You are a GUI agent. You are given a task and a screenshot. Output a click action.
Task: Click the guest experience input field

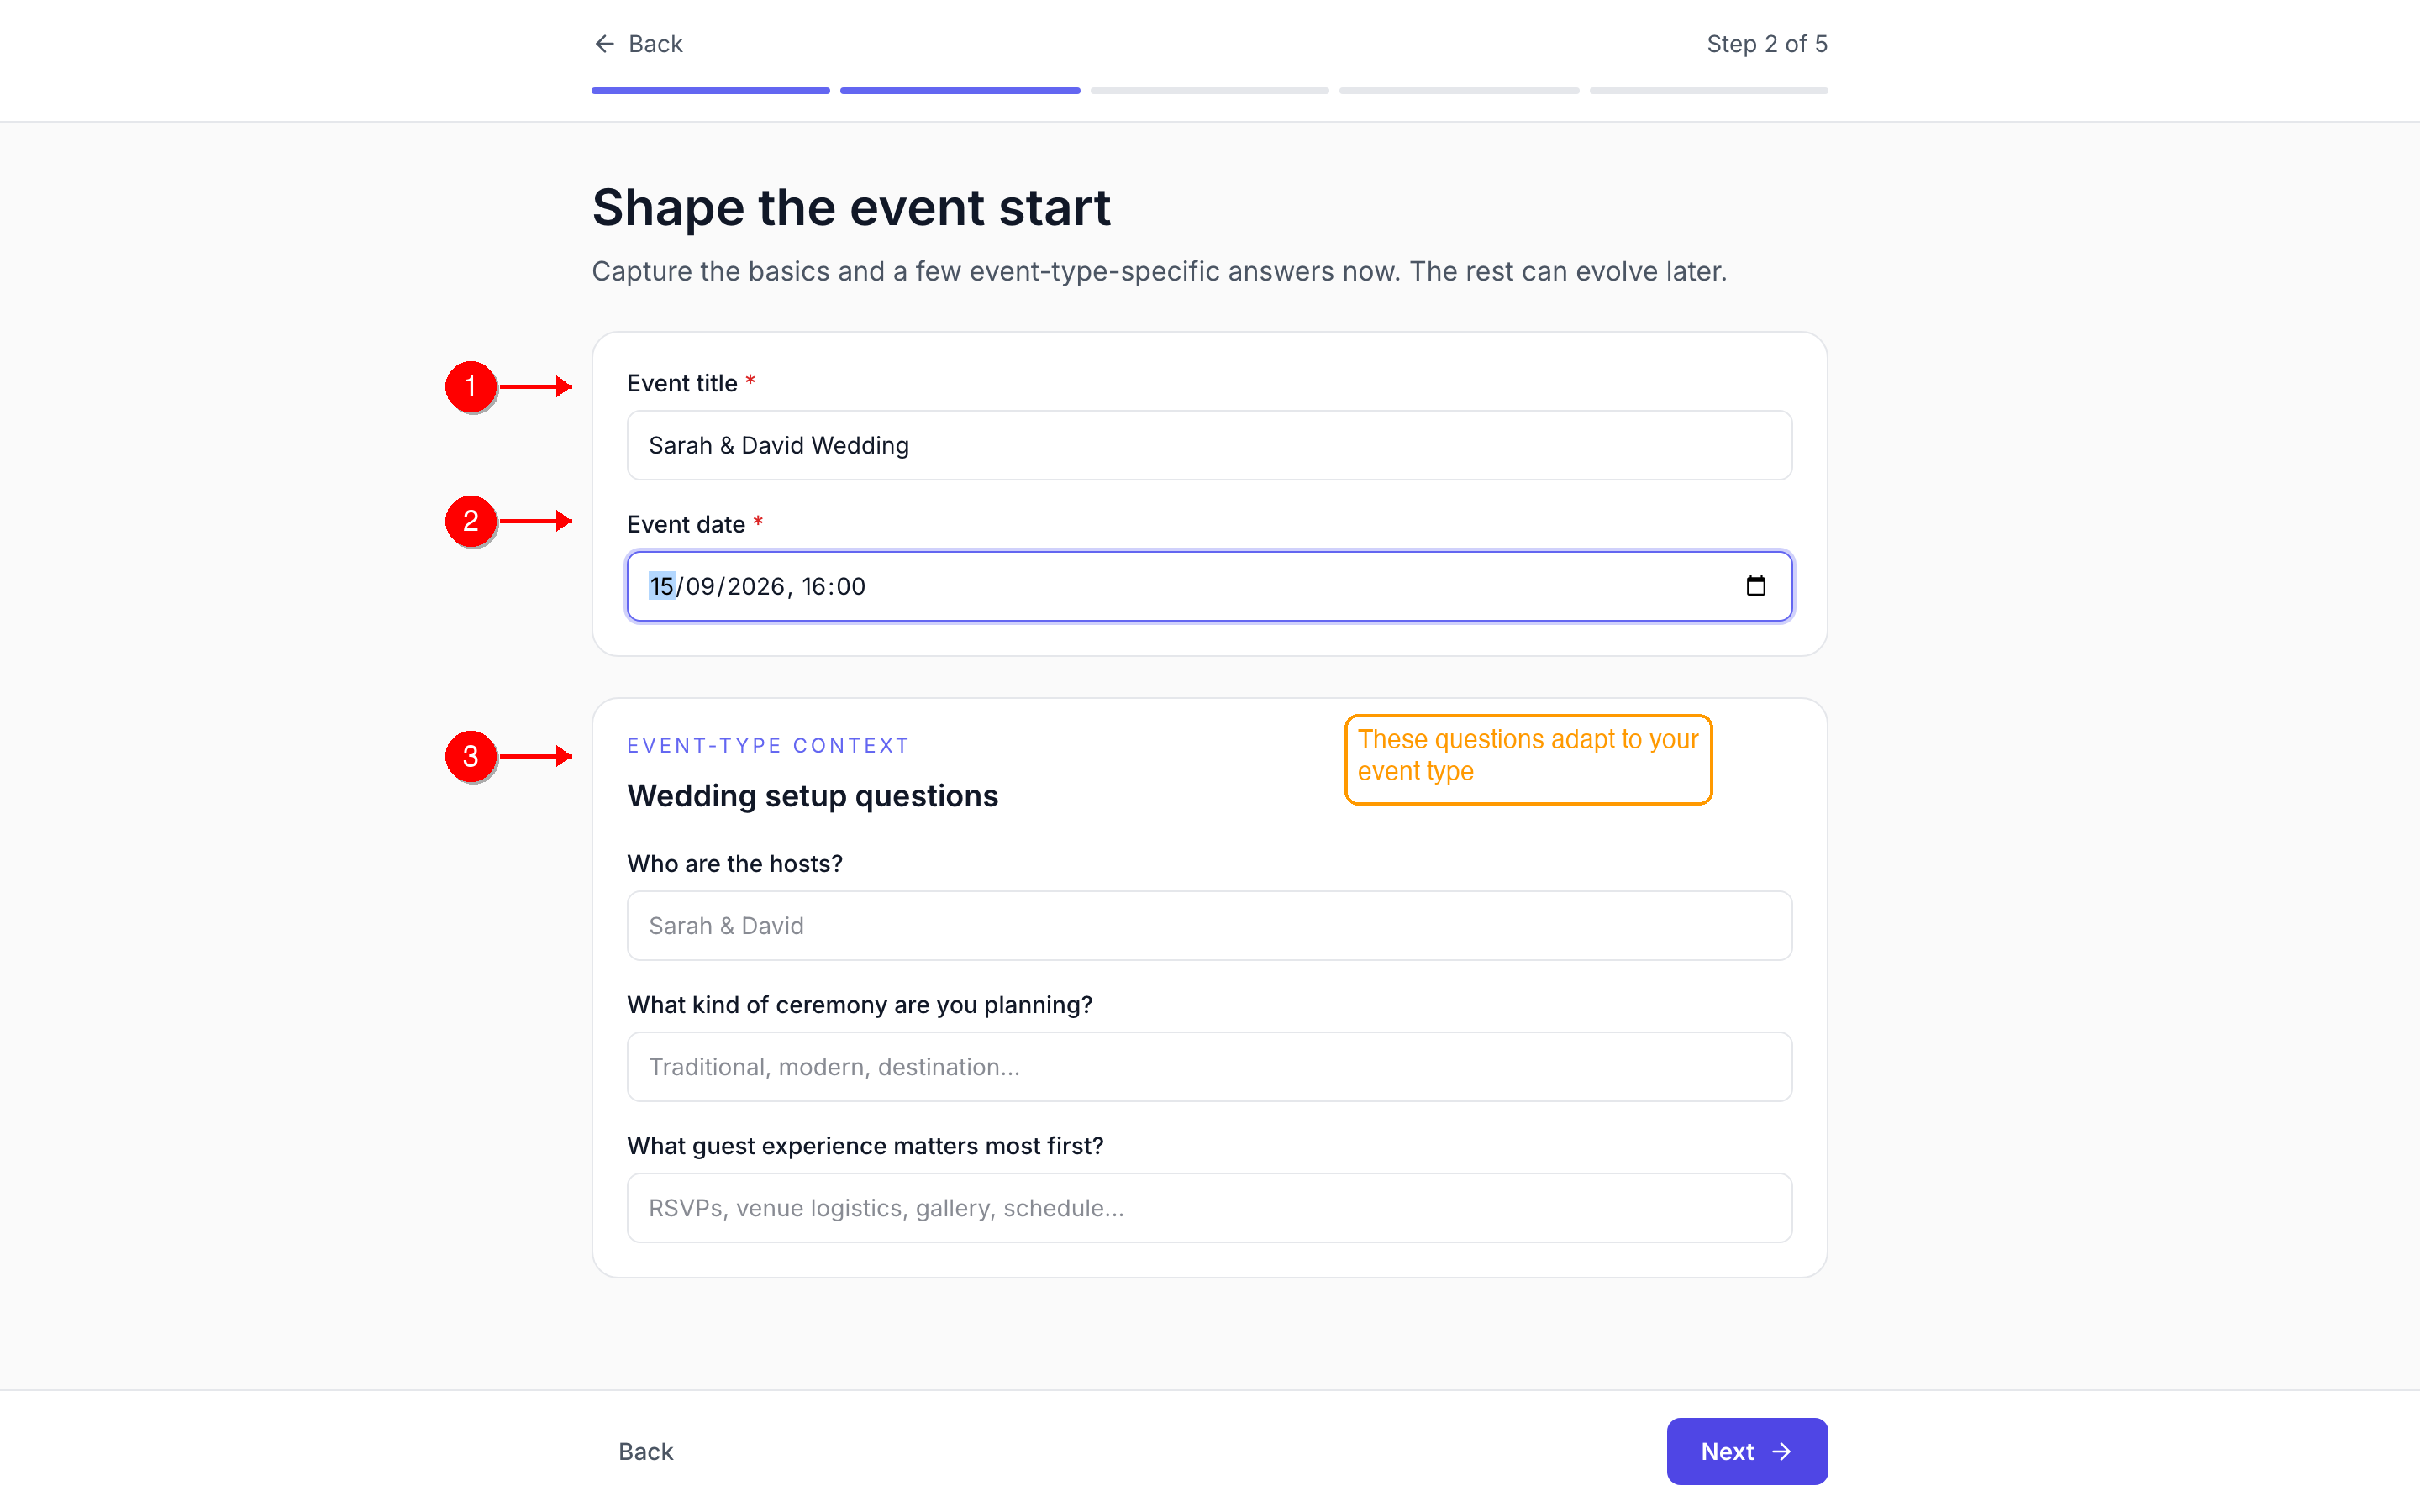tap(1209, 1208)
